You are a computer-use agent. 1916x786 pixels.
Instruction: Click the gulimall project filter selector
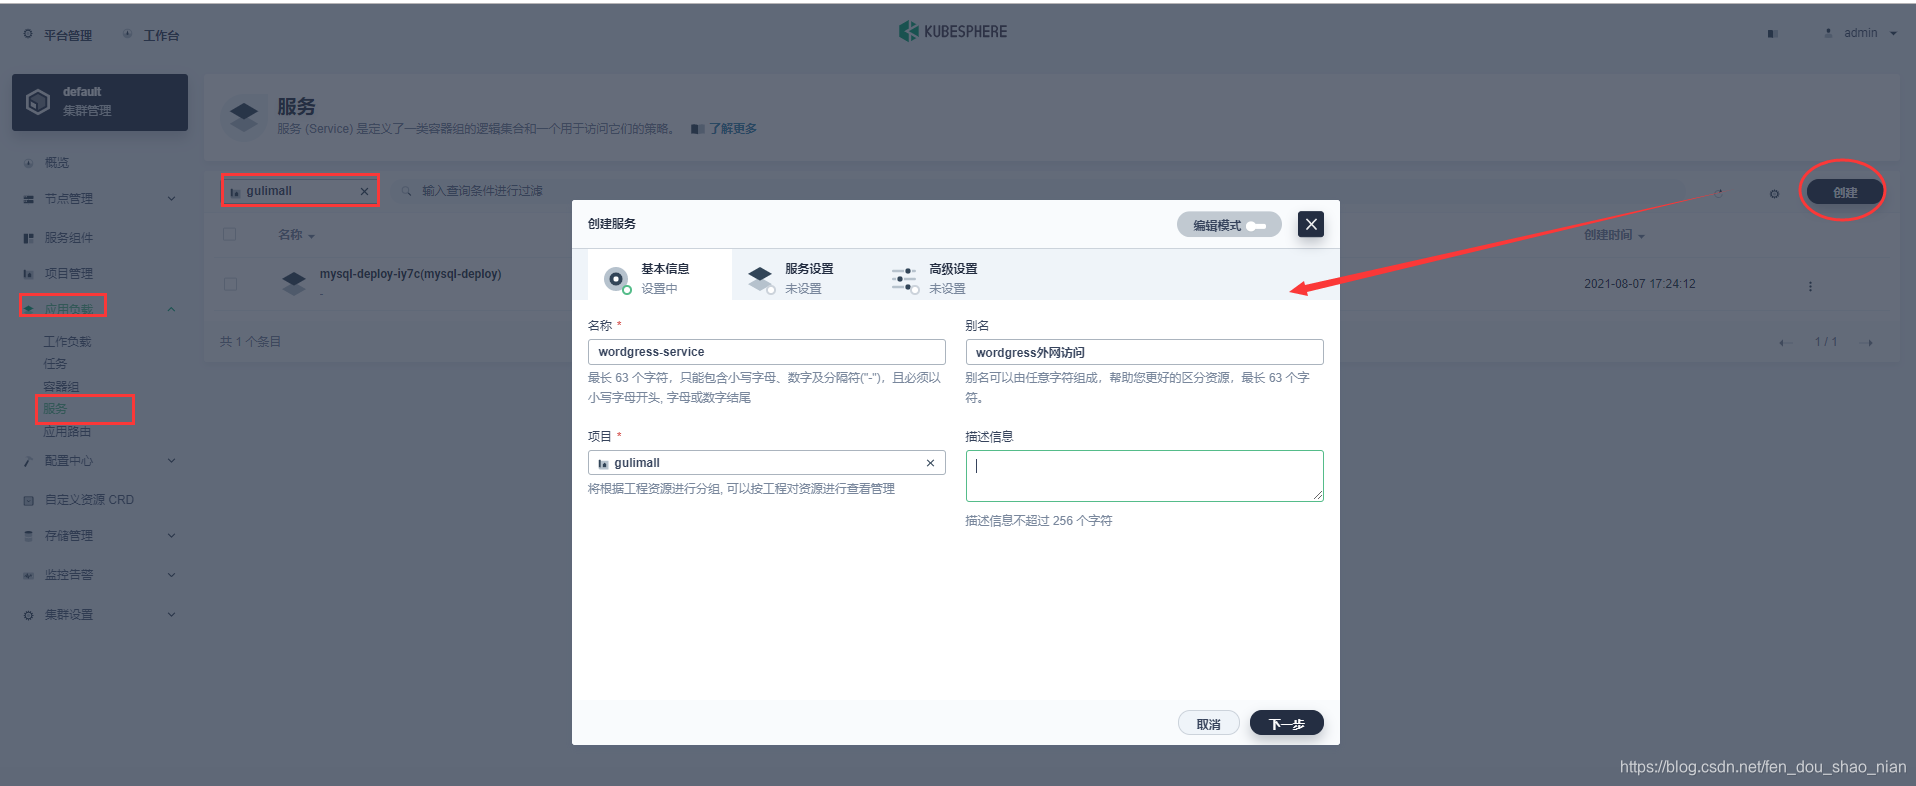(300, 191)
